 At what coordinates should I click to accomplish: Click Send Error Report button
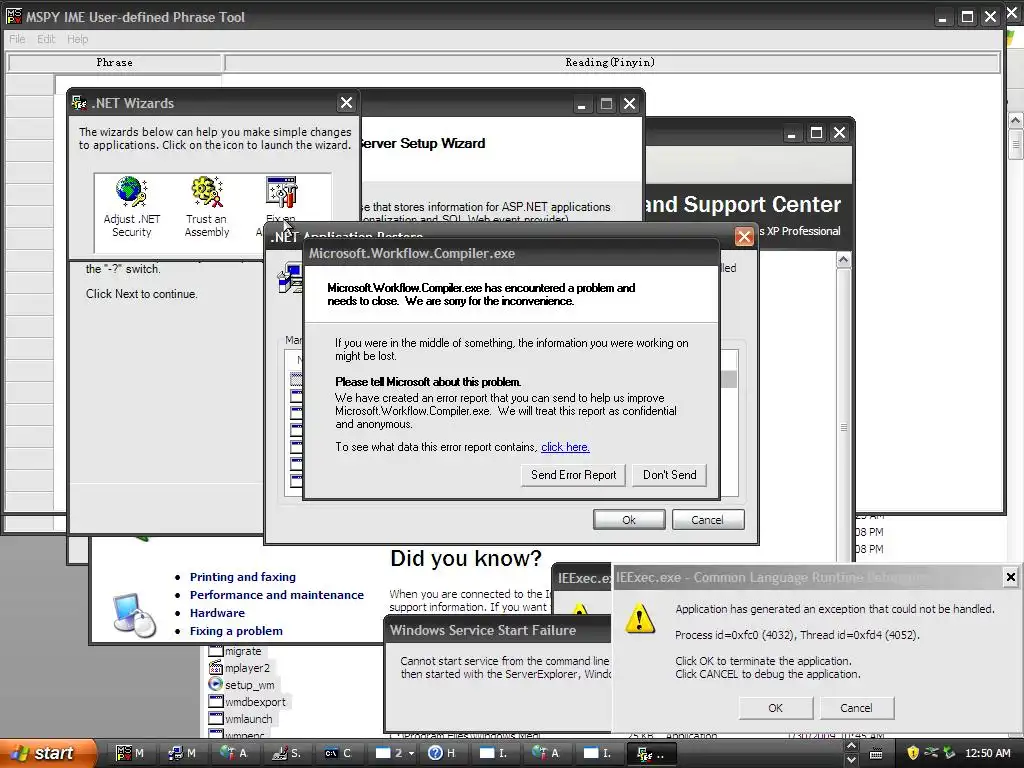[x=573, y=475]
